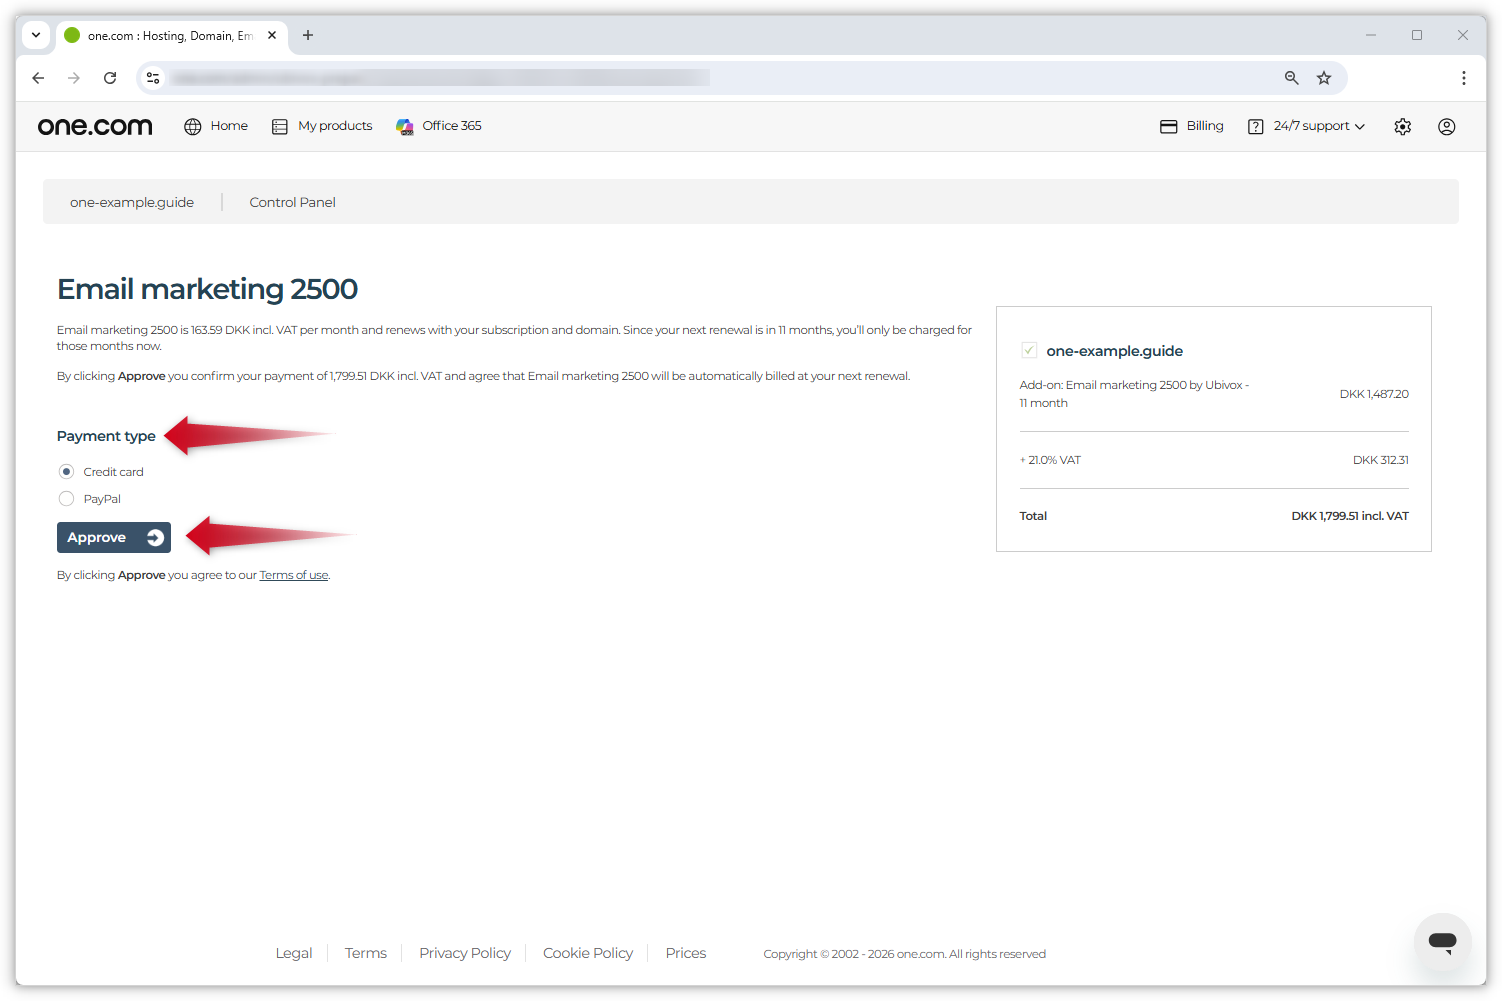Click the one.com logo

coord(95,126)
